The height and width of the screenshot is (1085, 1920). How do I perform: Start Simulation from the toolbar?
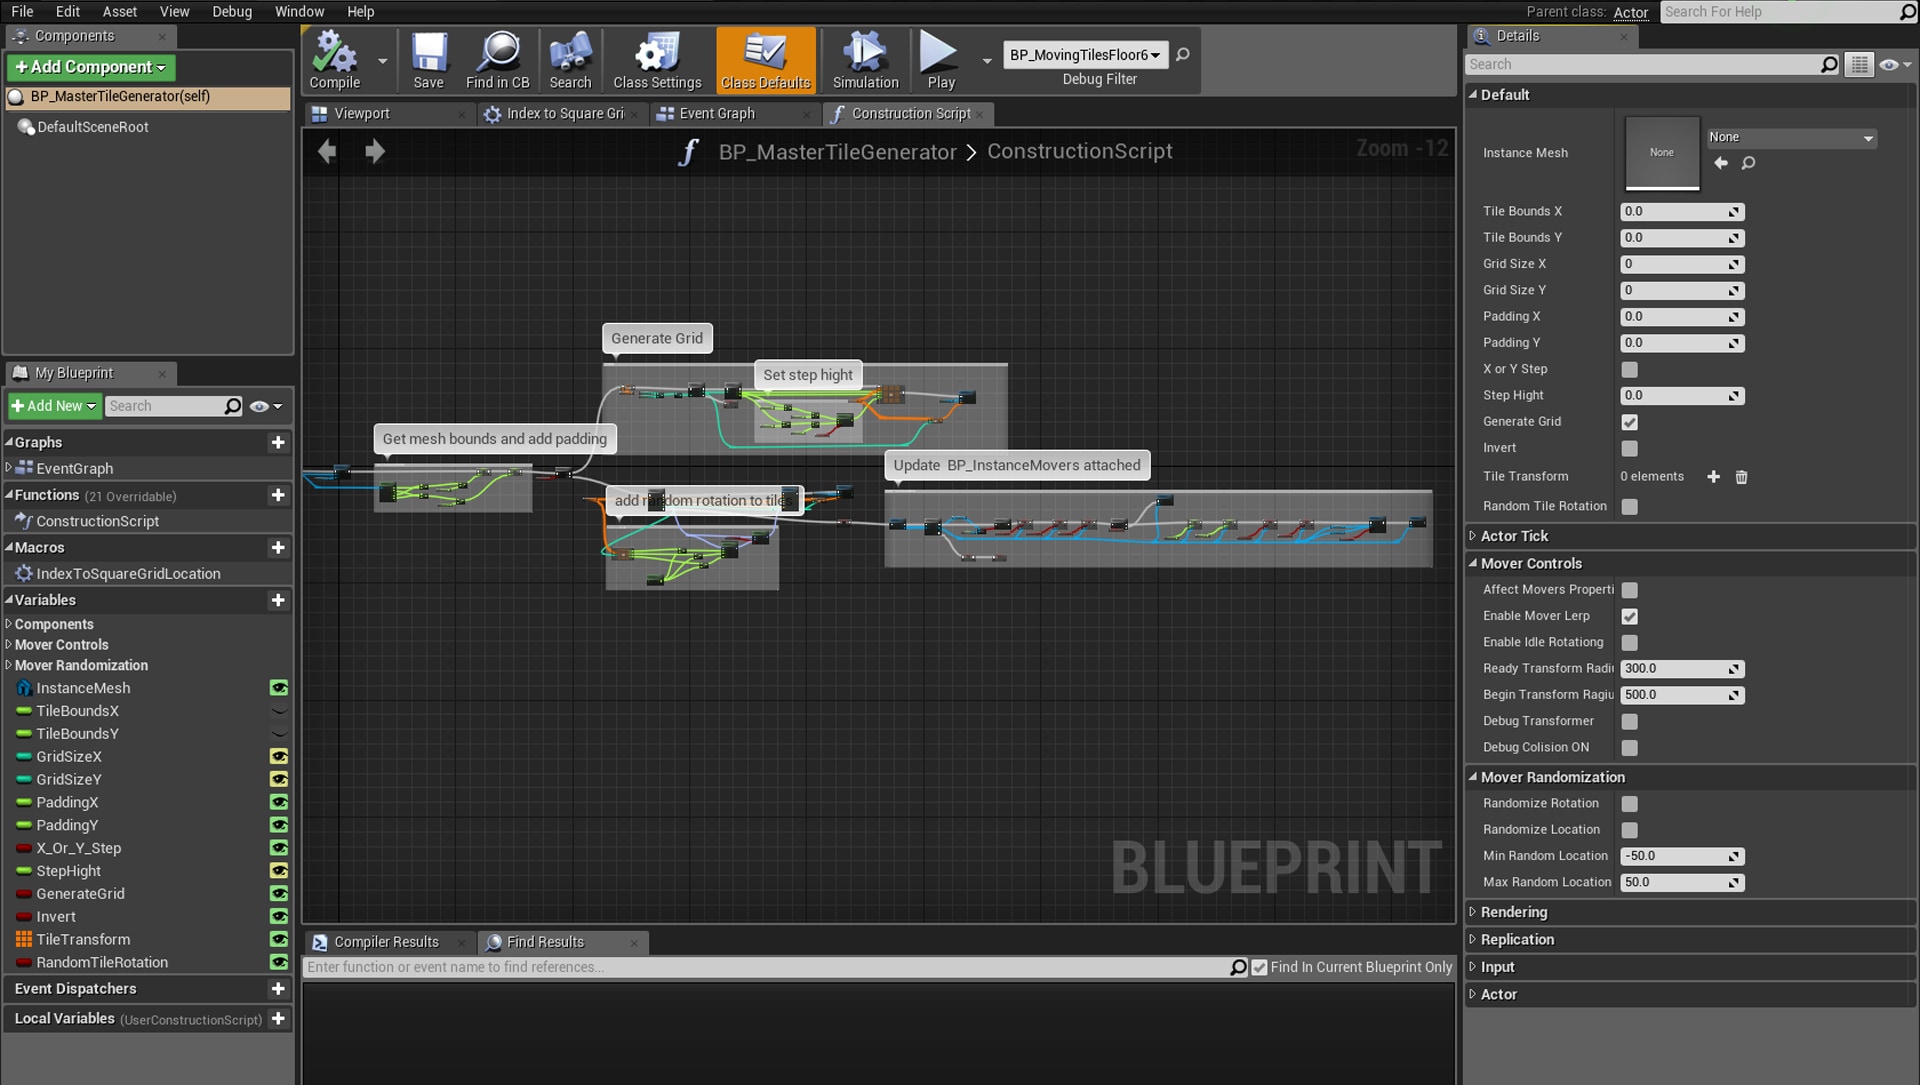click(865, 60)
